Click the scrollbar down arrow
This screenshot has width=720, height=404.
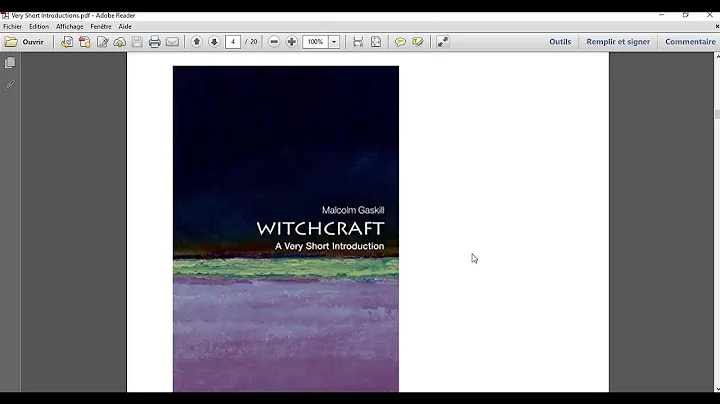point(717,389)
